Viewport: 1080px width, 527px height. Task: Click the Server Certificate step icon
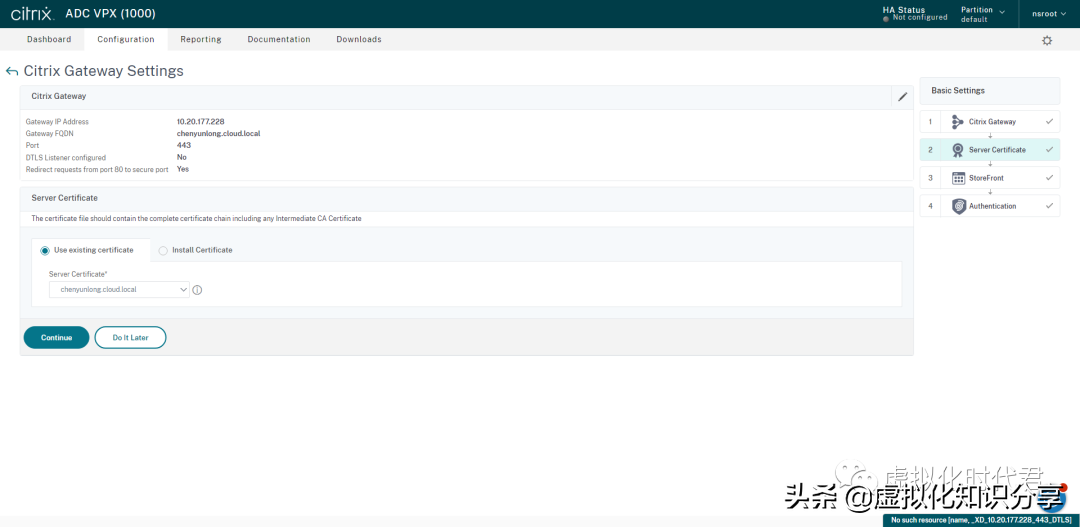click(x=958, y=149)
